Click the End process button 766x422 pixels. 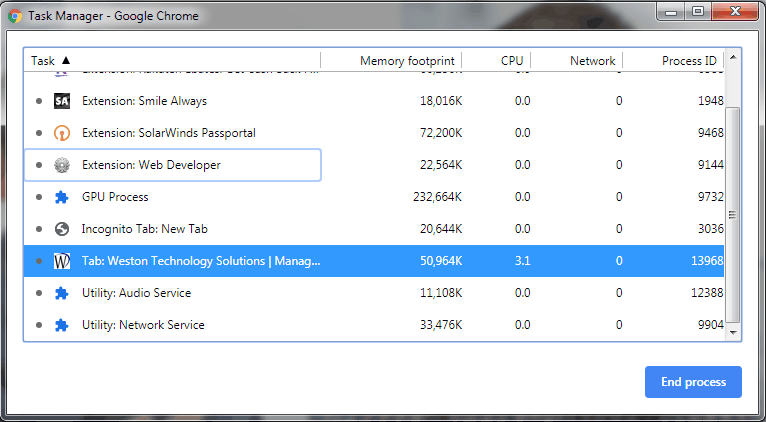[x=693, y=382]
